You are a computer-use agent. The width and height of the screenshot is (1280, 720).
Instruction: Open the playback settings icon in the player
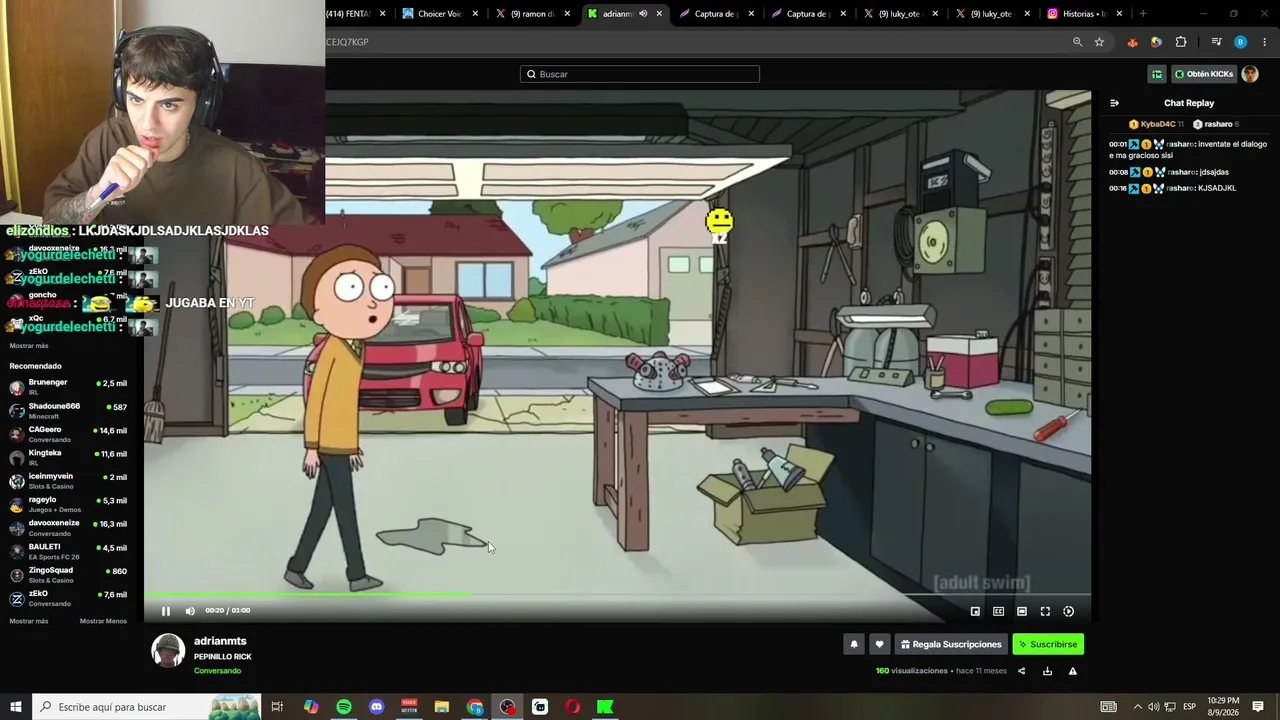(x=1068, y=611)
